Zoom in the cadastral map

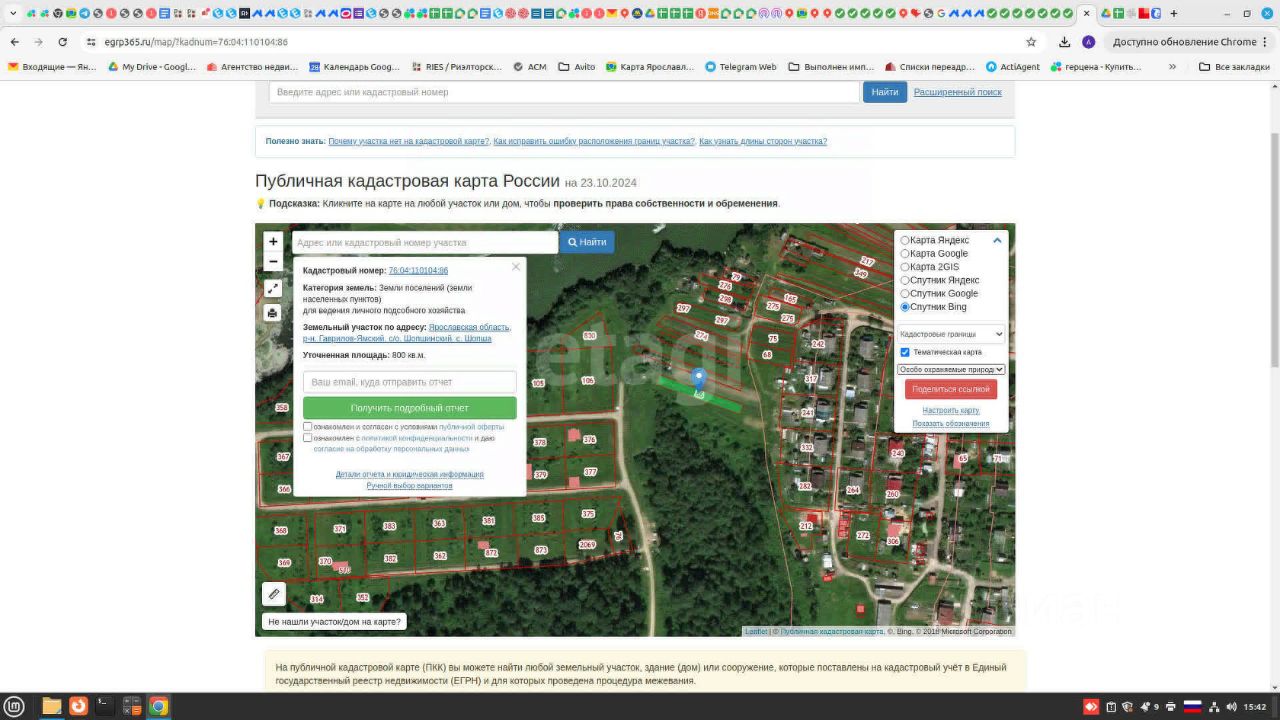(273, 242)
